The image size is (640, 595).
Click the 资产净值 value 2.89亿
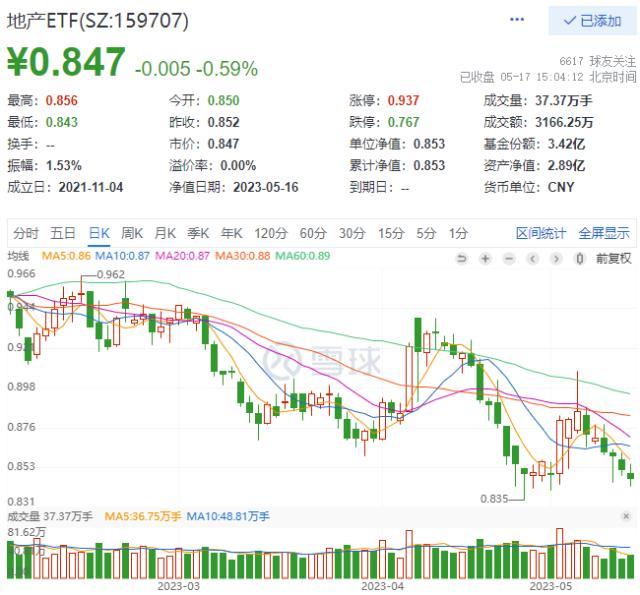tap(566, 165)
